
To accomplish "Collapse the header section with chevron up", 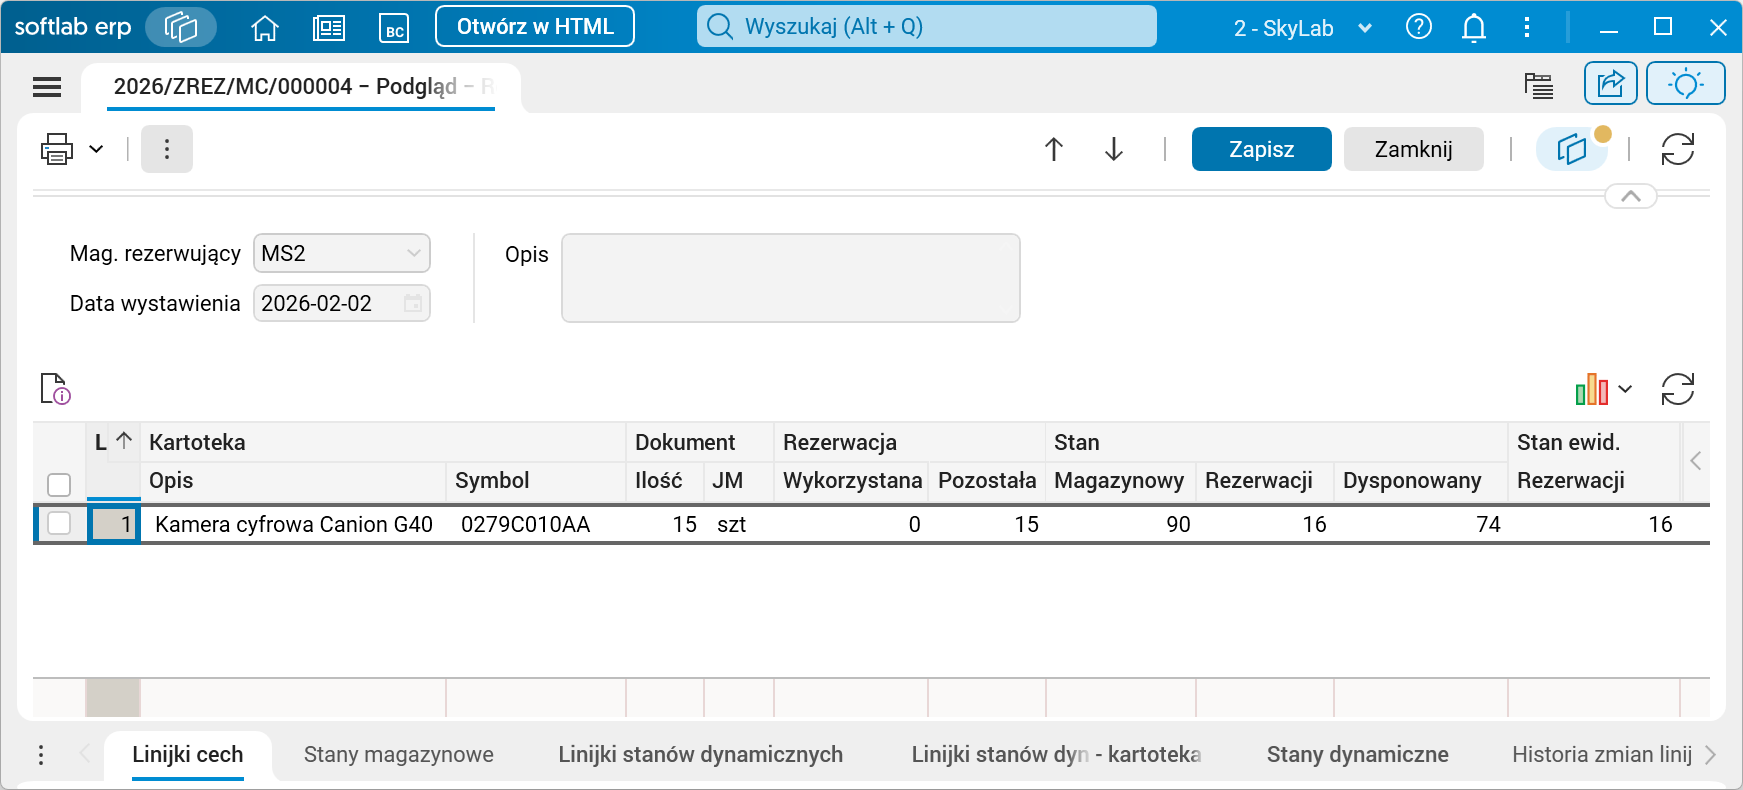I will tap(1631, 196).
